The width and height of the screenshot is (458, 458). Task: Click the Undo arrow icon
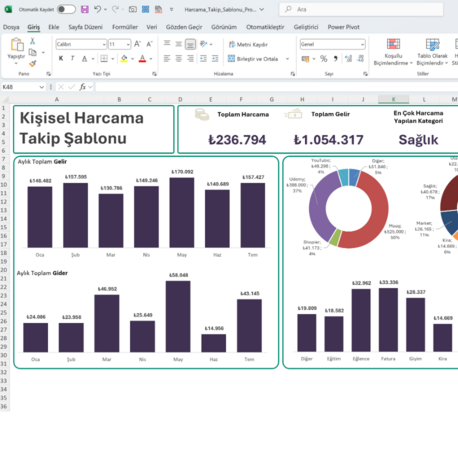tap(97, 9)
